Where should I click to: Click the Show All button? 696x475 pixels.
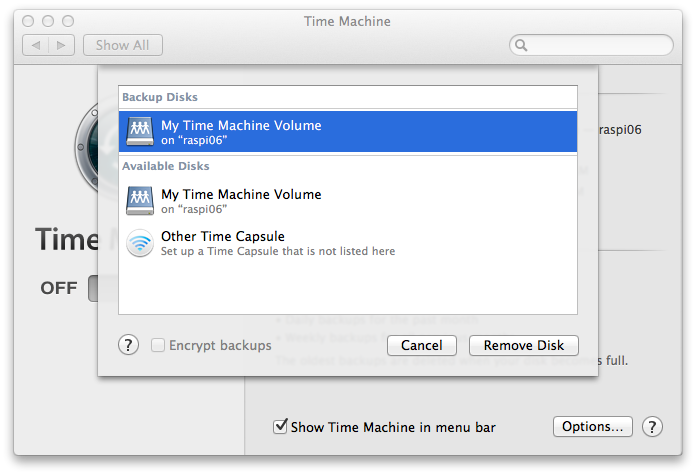click(x=123, y=45)
